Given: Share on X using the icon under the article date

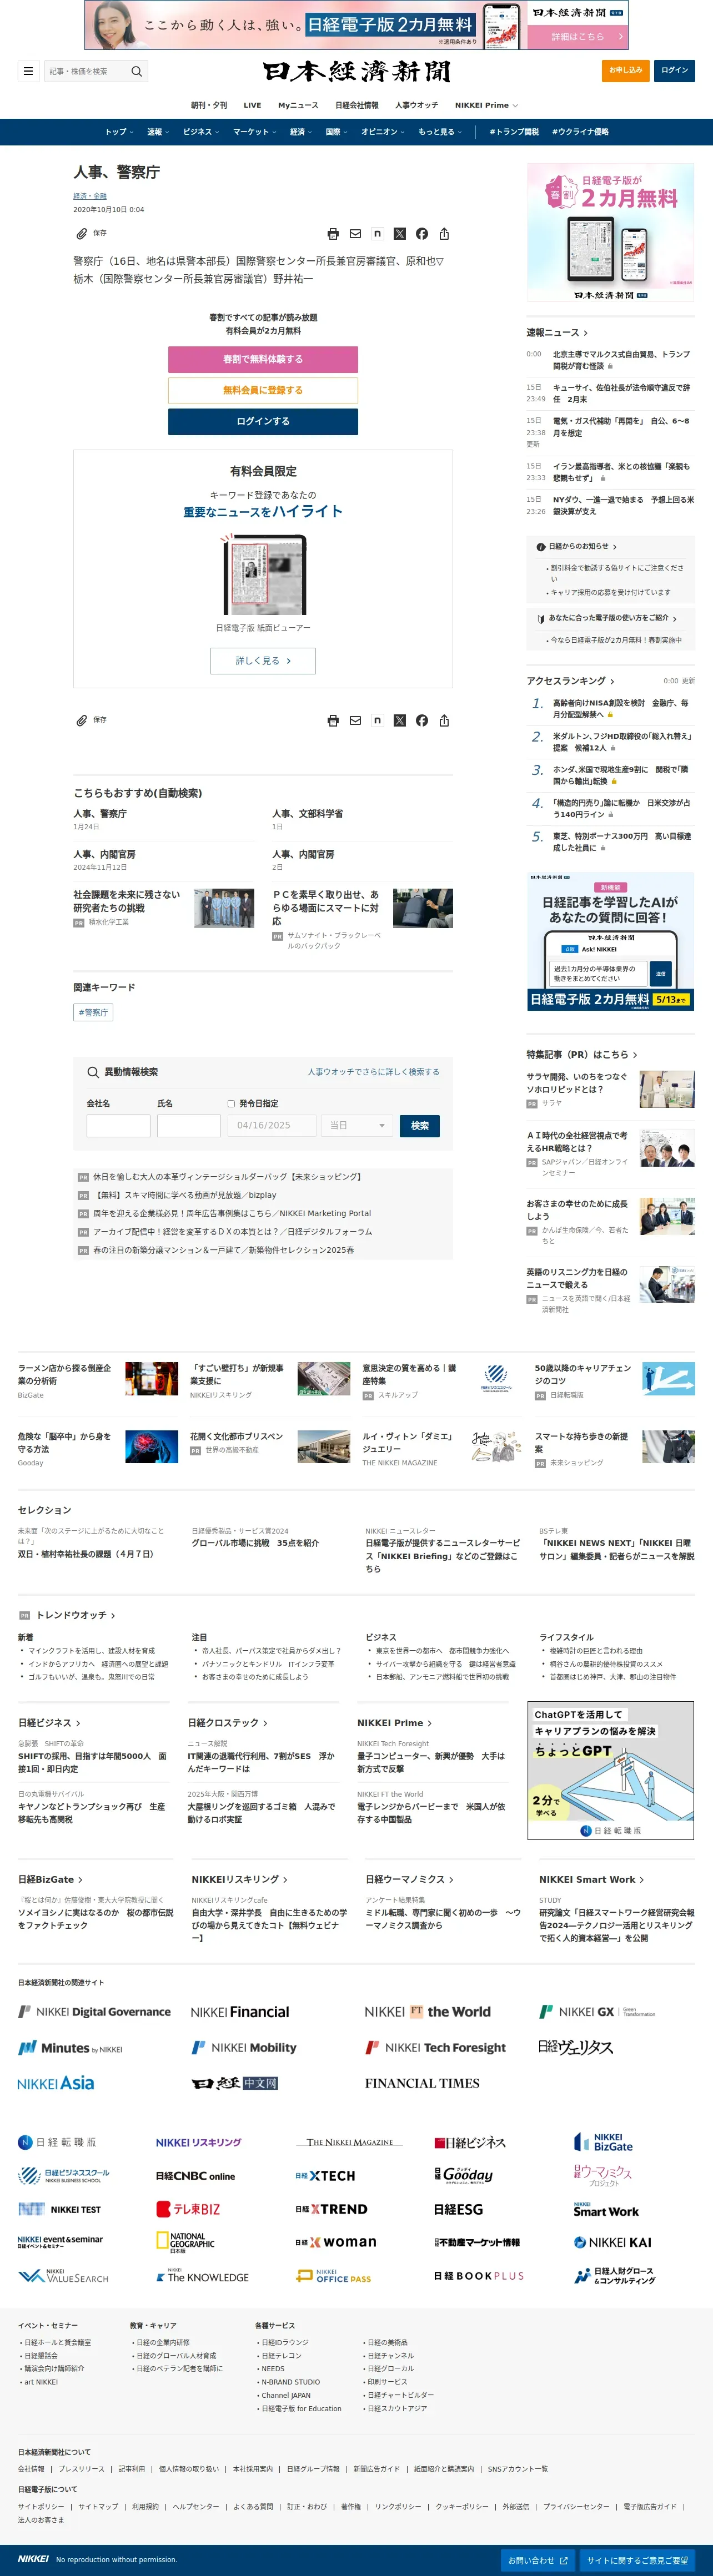Looking at the screenshot, I should pos(400,234).
